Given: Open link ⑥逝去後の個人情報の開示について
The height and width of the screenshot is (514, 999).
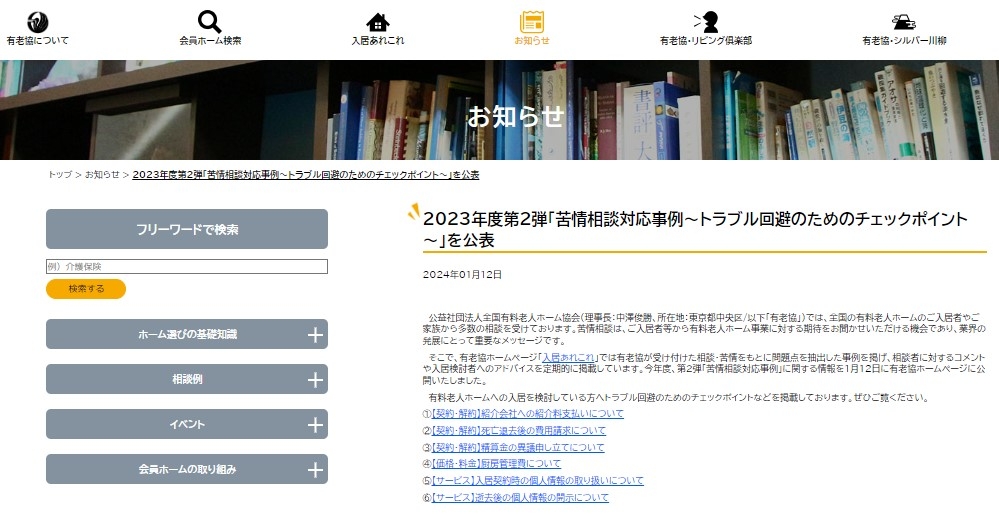Looking at the screenshot, I should click(x=520, y=497).
